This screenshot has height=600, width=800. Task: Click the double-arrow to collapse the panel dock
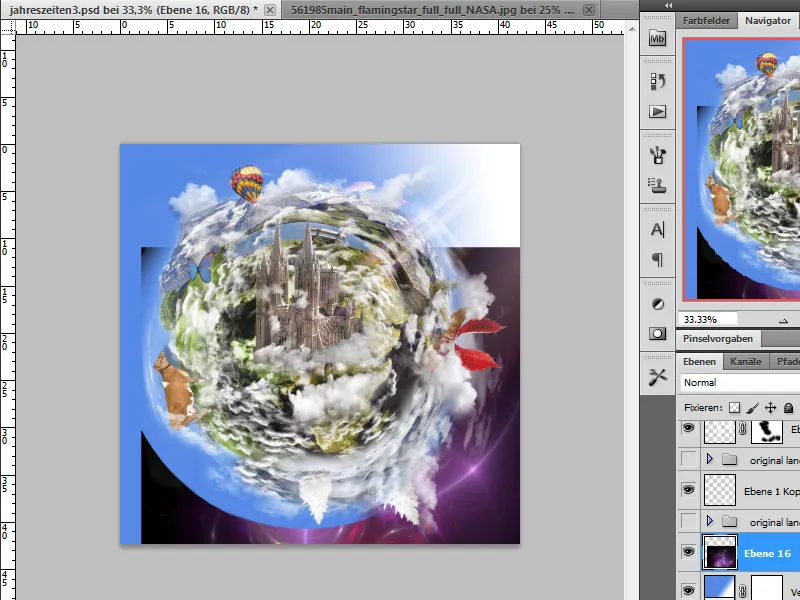[x=668, y=5]
